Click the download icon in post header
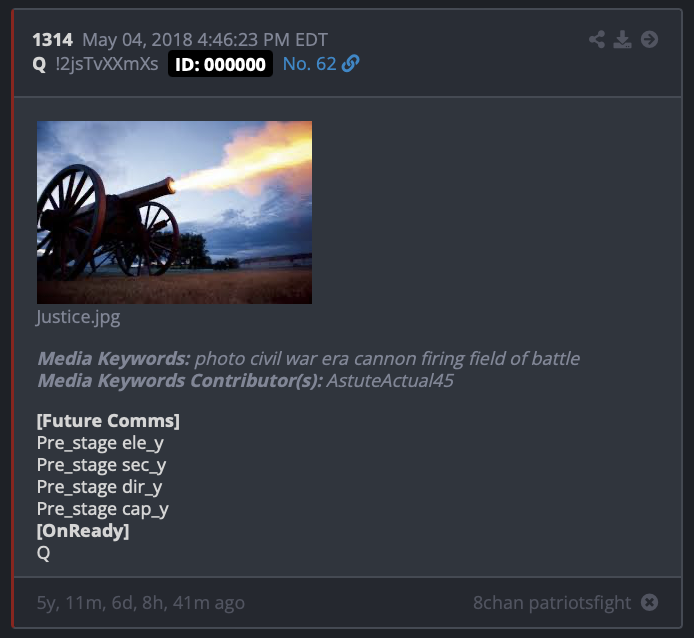This screenshot has width=694, height=638. pos(622,39)
